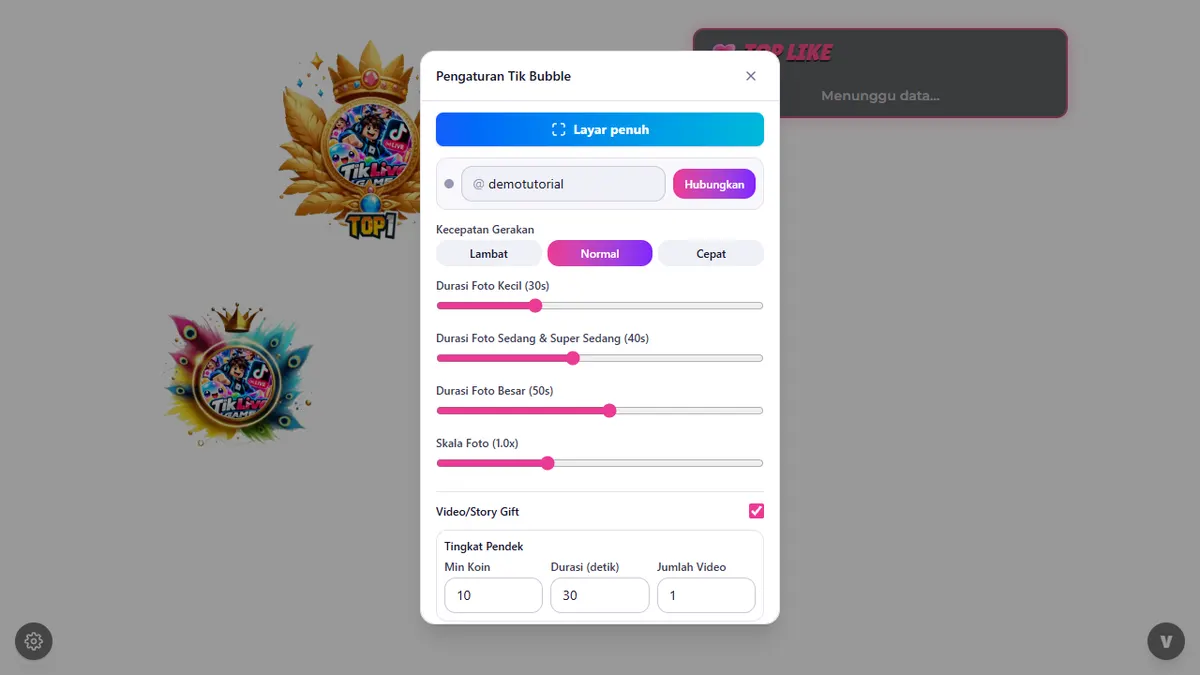Click the Layar penuh fullscreen button

(600, 129)
